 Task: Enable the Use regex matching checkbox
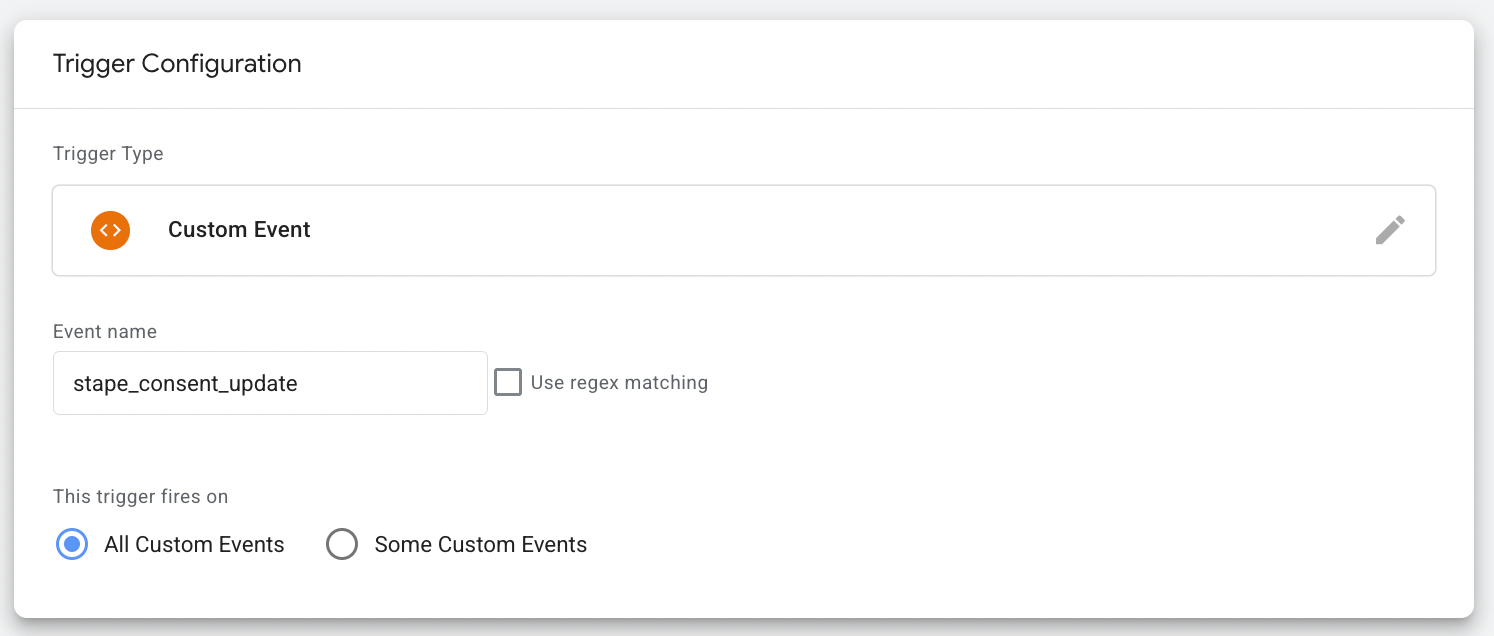click(x=508, y=383)
